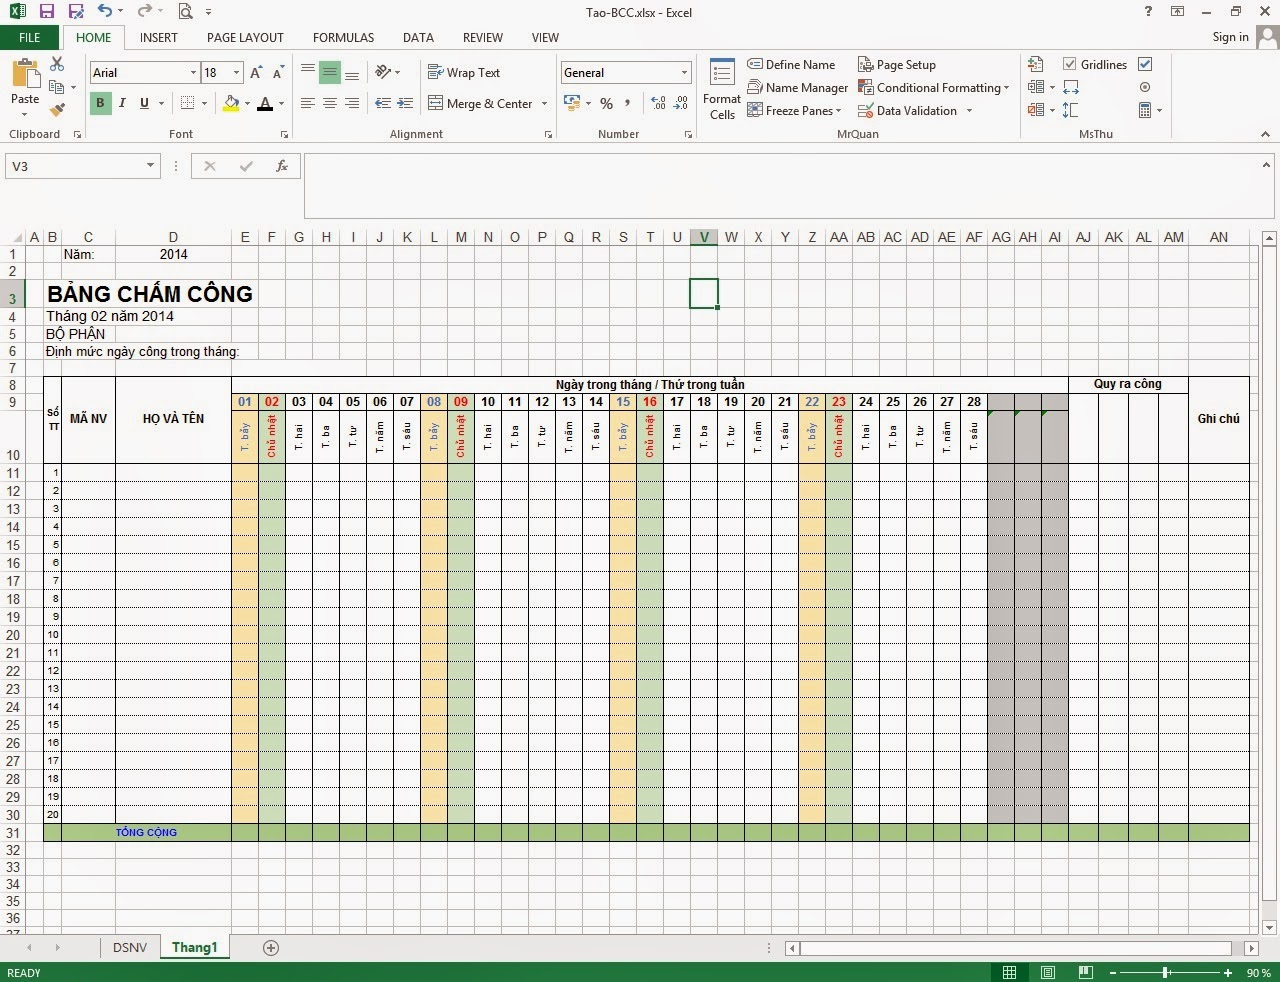The height and width of the screenshot is (982, 1280).
Task: Select the radio button in MsThu group
Action: click(x=1146, y=87)
